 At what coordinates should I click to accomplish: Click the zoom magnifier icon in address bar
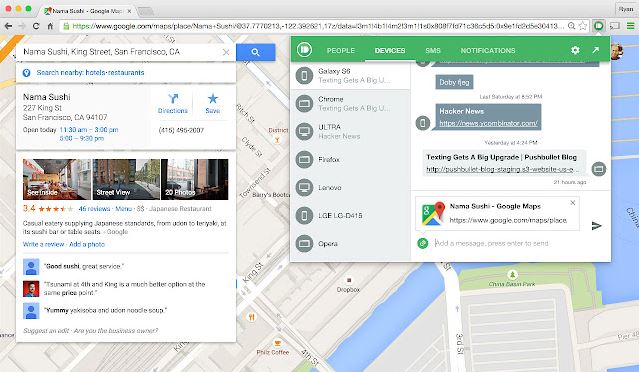tap(571, 26)
